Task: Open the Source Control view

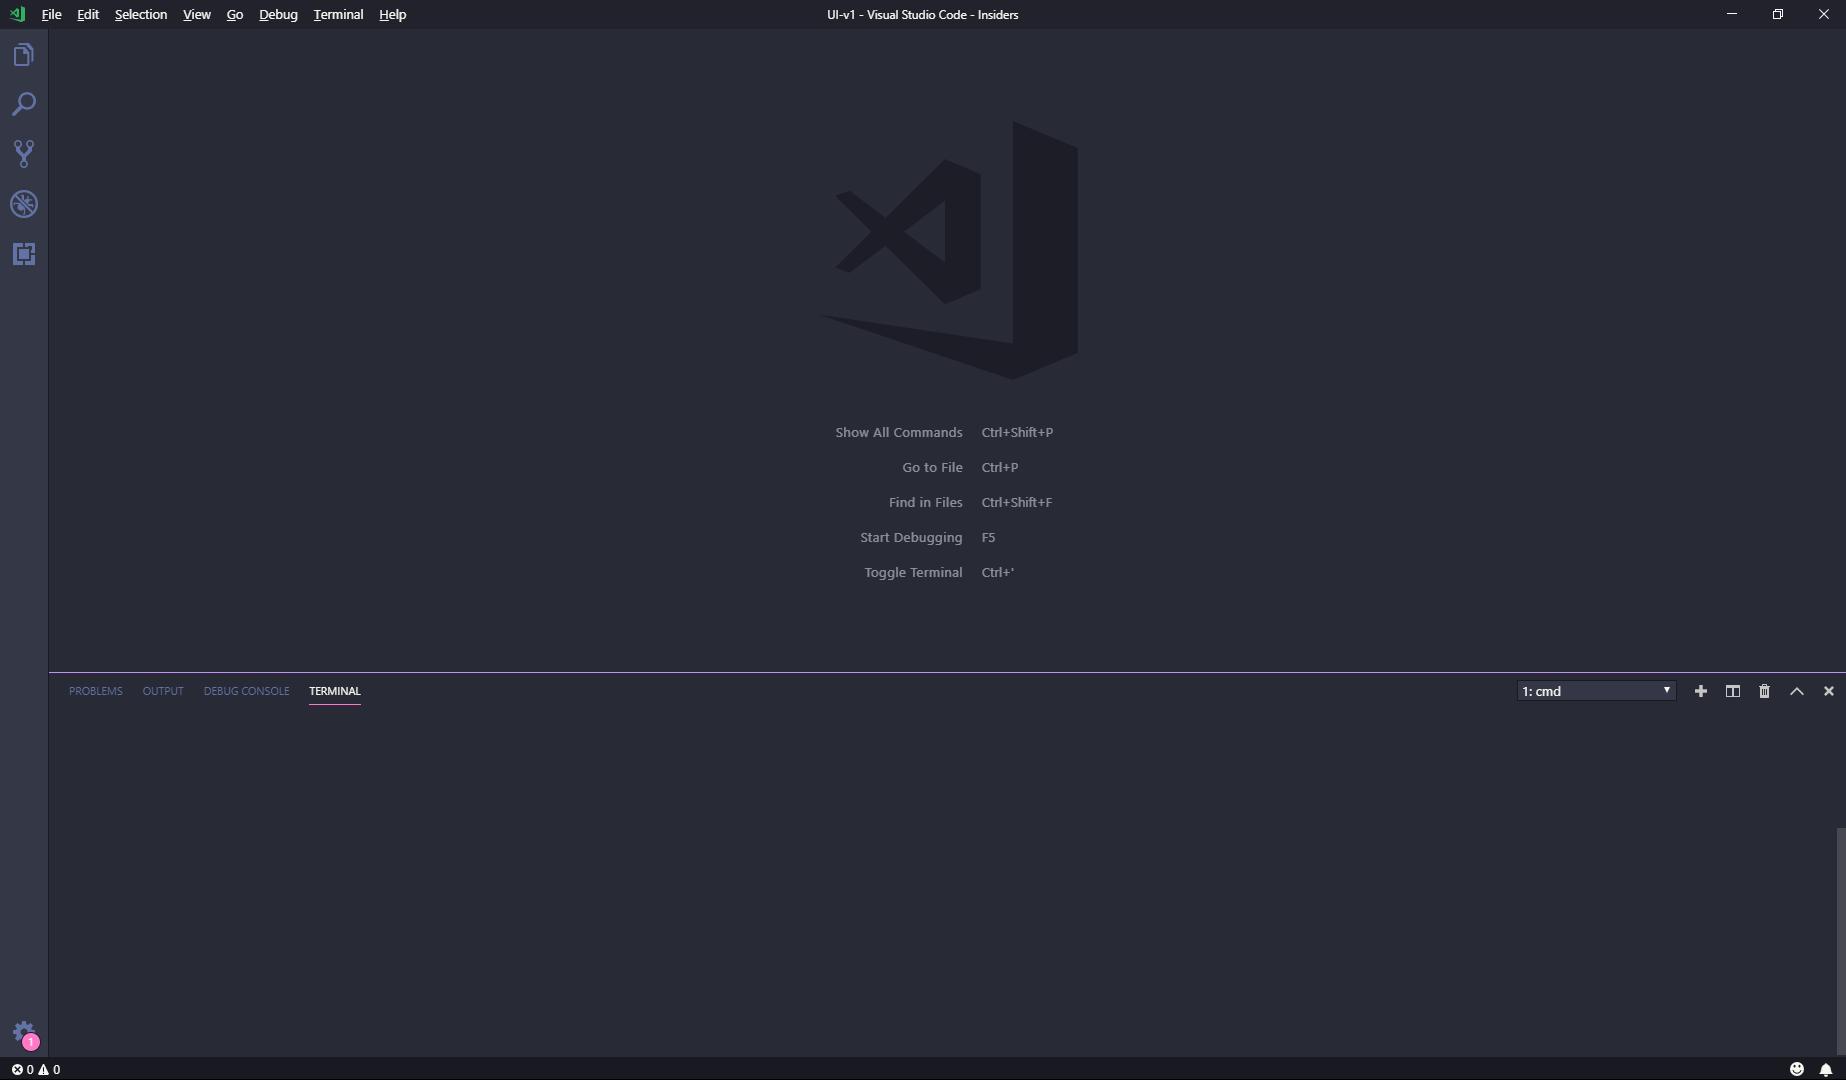Action: (24, 154)
